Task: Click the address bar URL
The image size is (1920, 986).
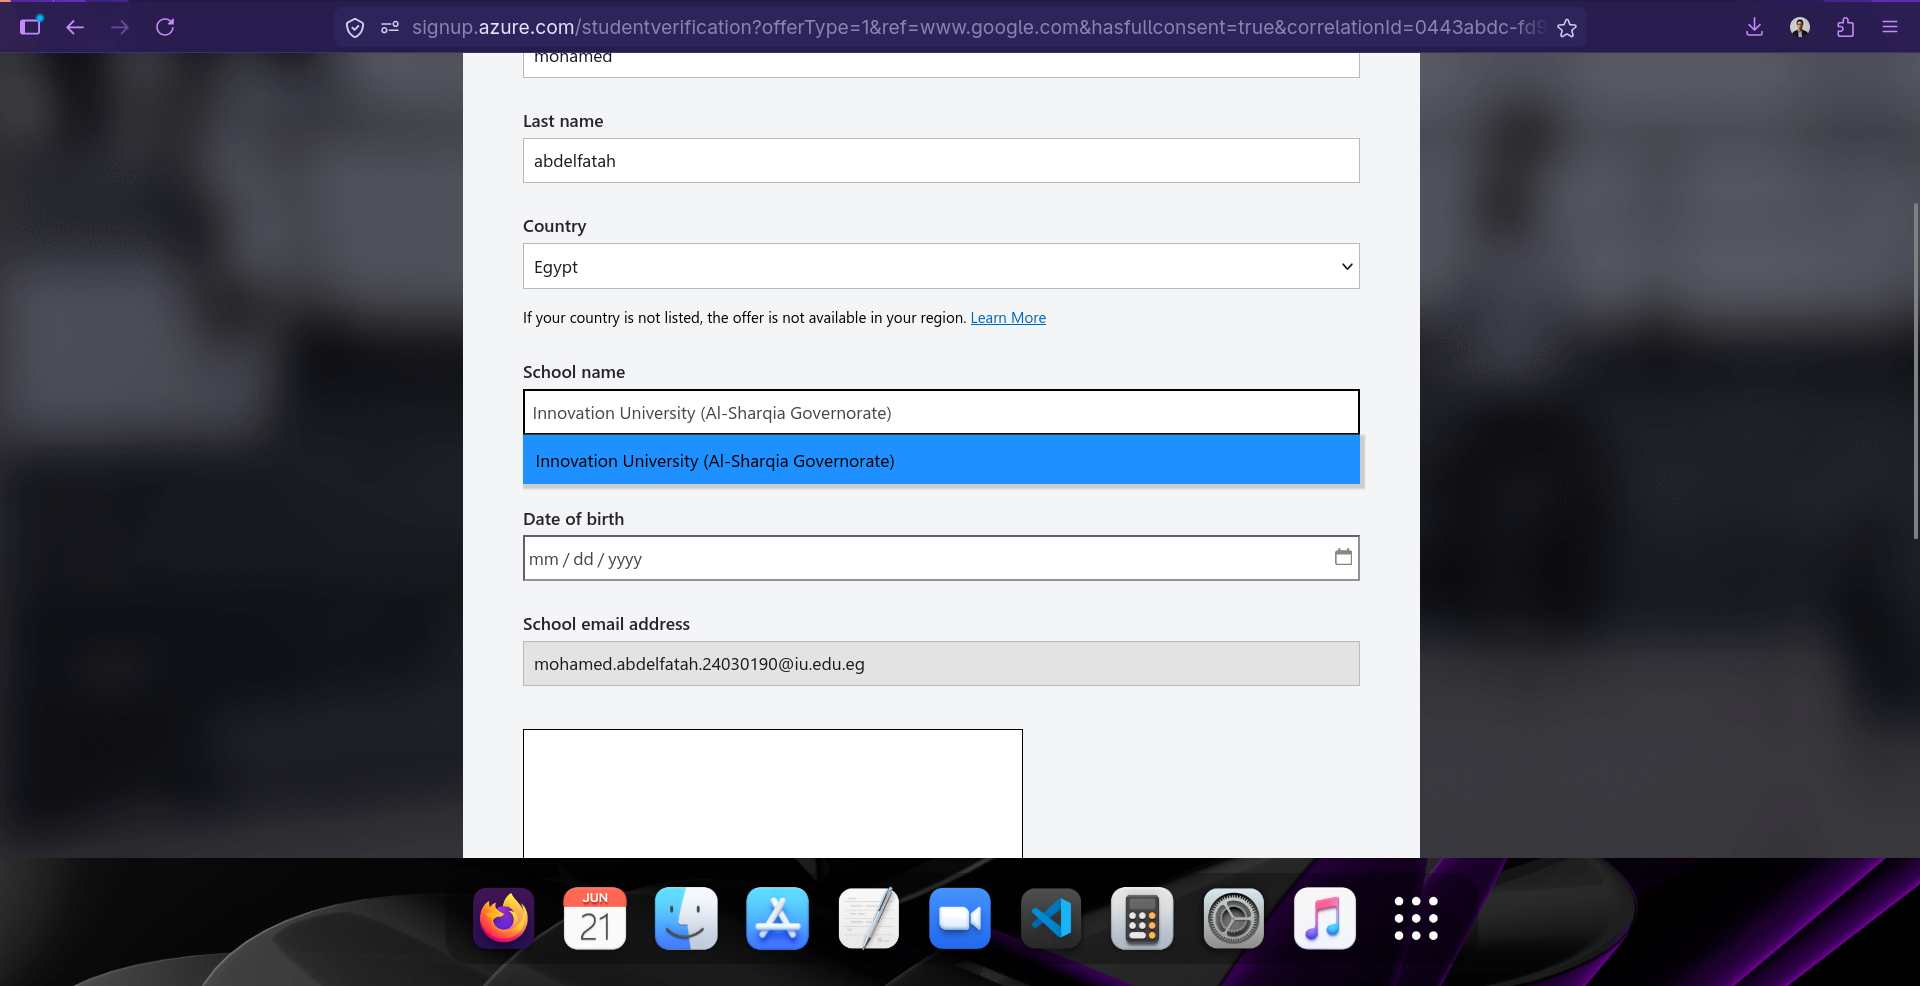Action: click(978, 28)
